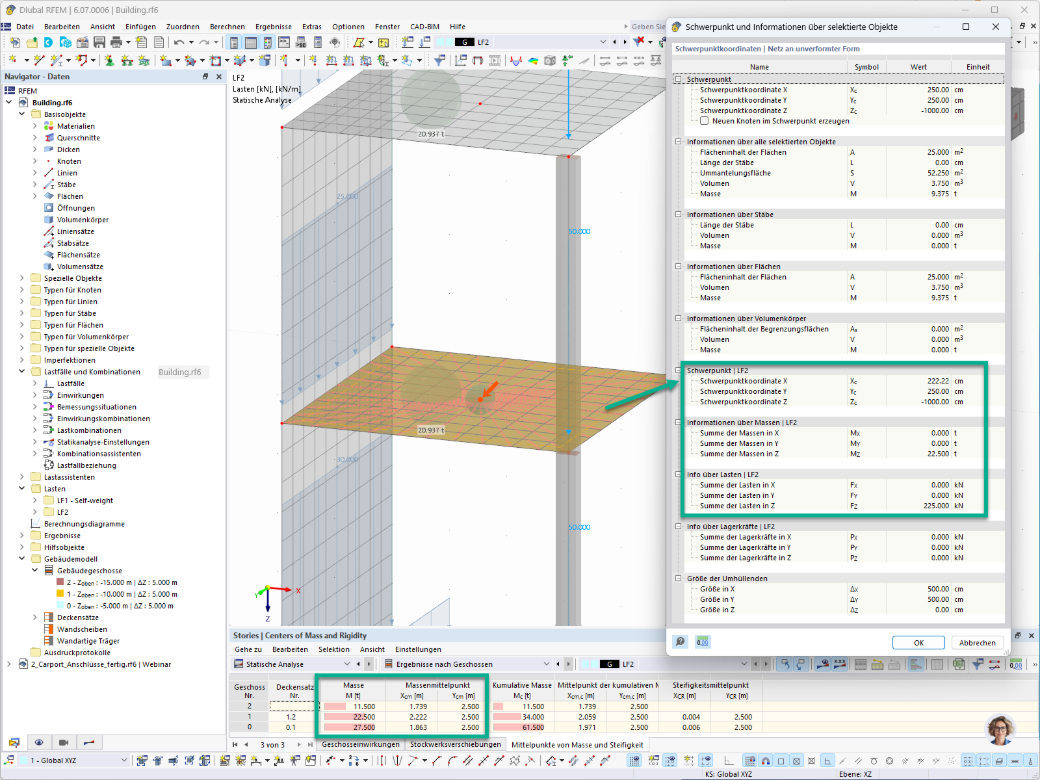Screen dimensions: 1040x780
Task: Enable 'Neuen Knoten im Schwerpunkt erzeugen' checkbox
Action: click(x=704, y=121)
